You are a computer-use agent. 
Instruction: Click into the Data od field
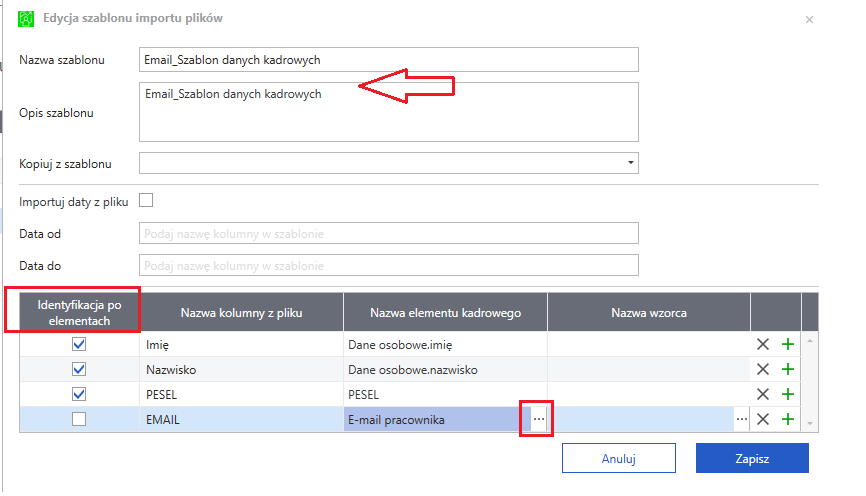tap(389, 233)
